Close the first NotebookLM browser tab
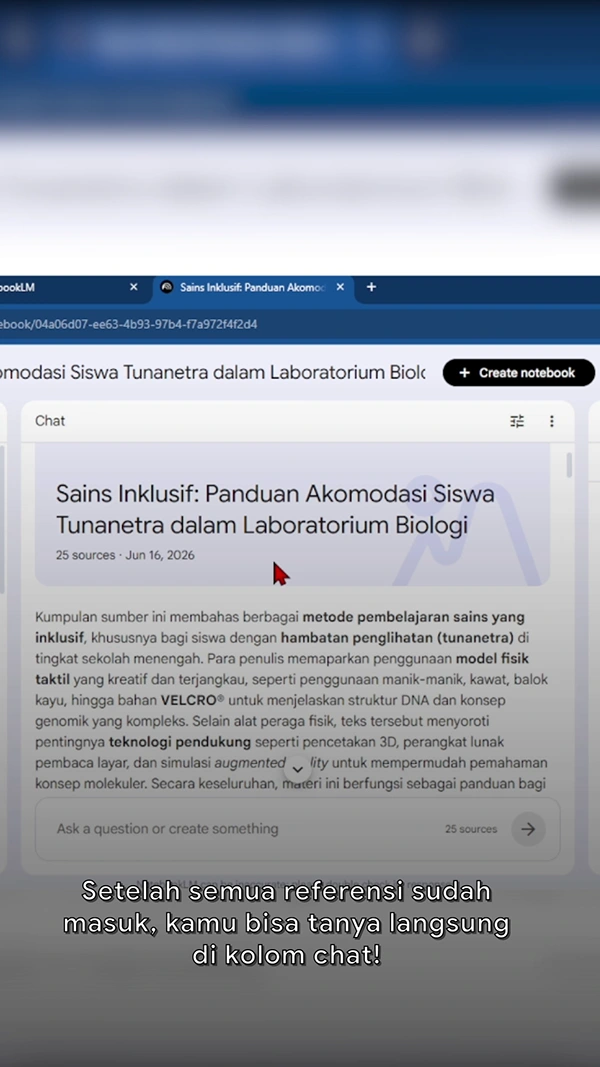The width and height of the screenshot is (600, 1067). coord(133,287)
